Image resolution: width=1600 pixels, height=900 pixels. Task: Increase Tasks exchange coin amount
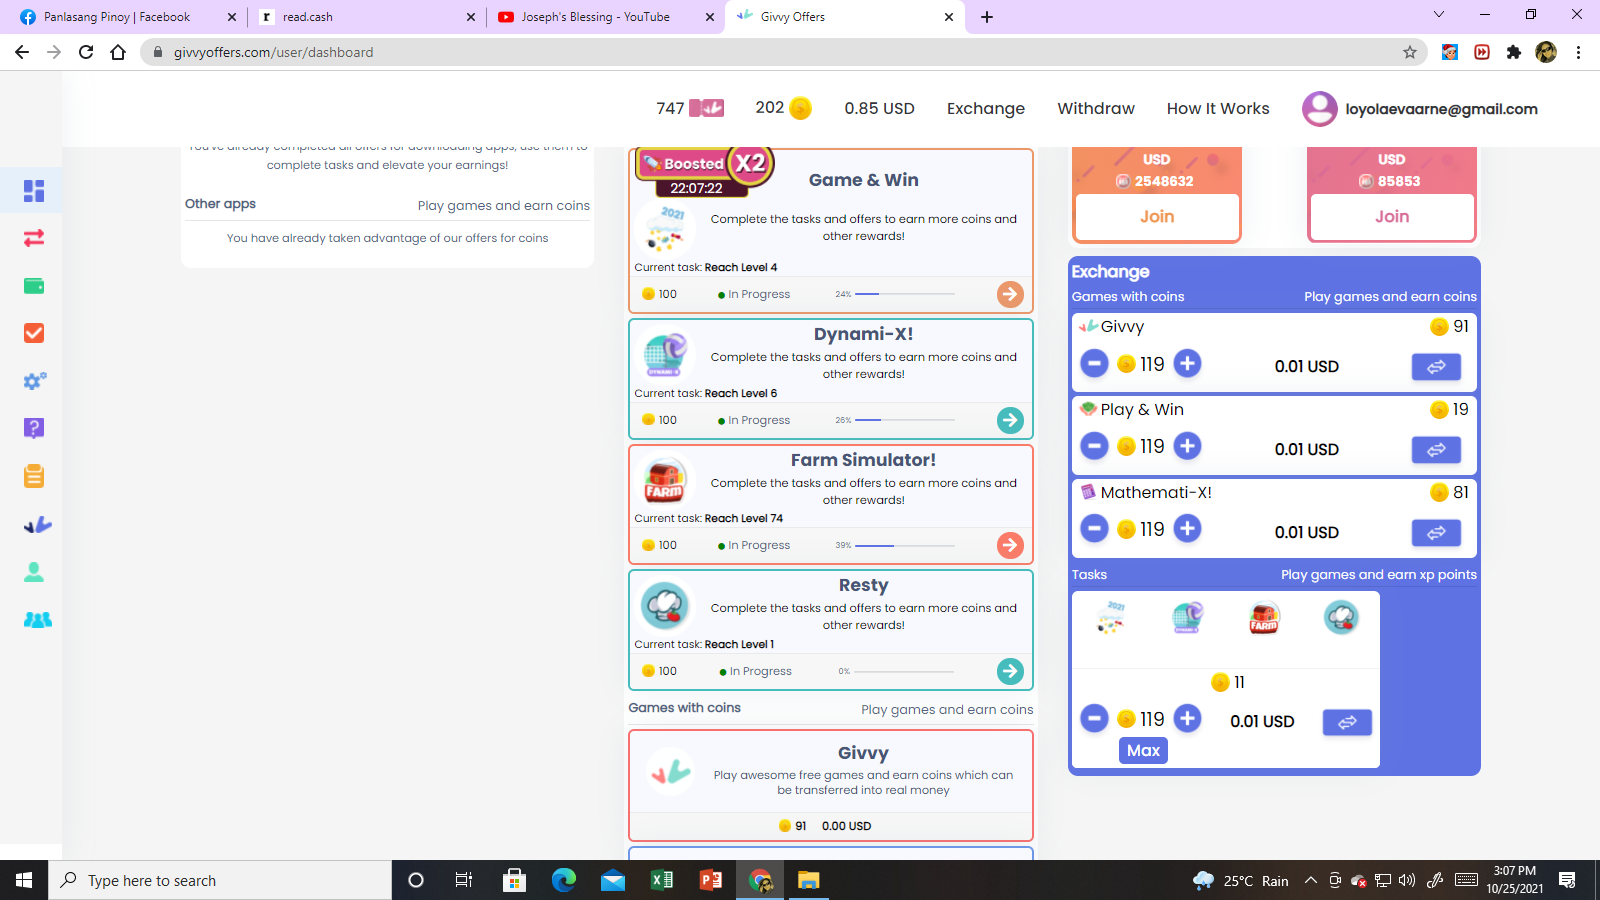pos(1187,718)
